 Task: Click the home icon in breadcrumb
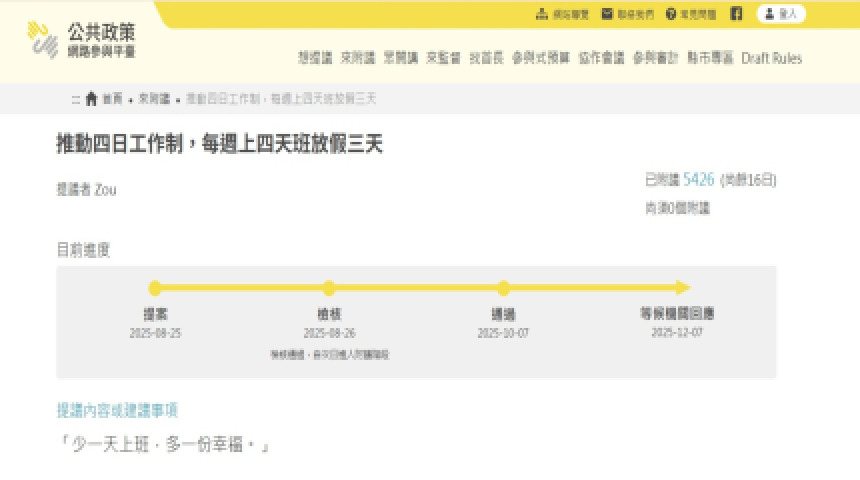[x=92, y=99]
